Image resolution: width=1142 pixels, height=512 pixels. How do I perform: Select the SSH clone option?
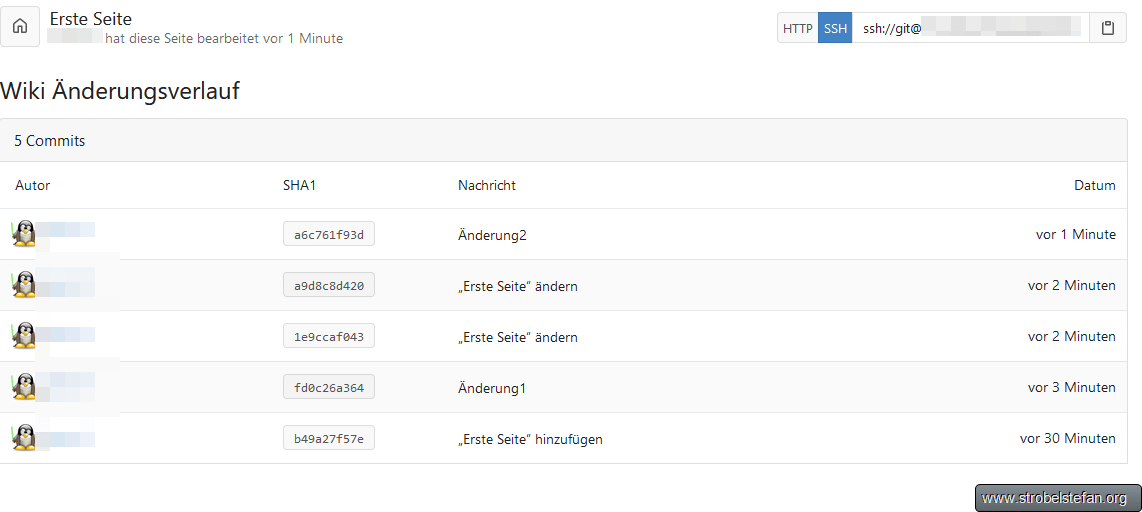835,28
